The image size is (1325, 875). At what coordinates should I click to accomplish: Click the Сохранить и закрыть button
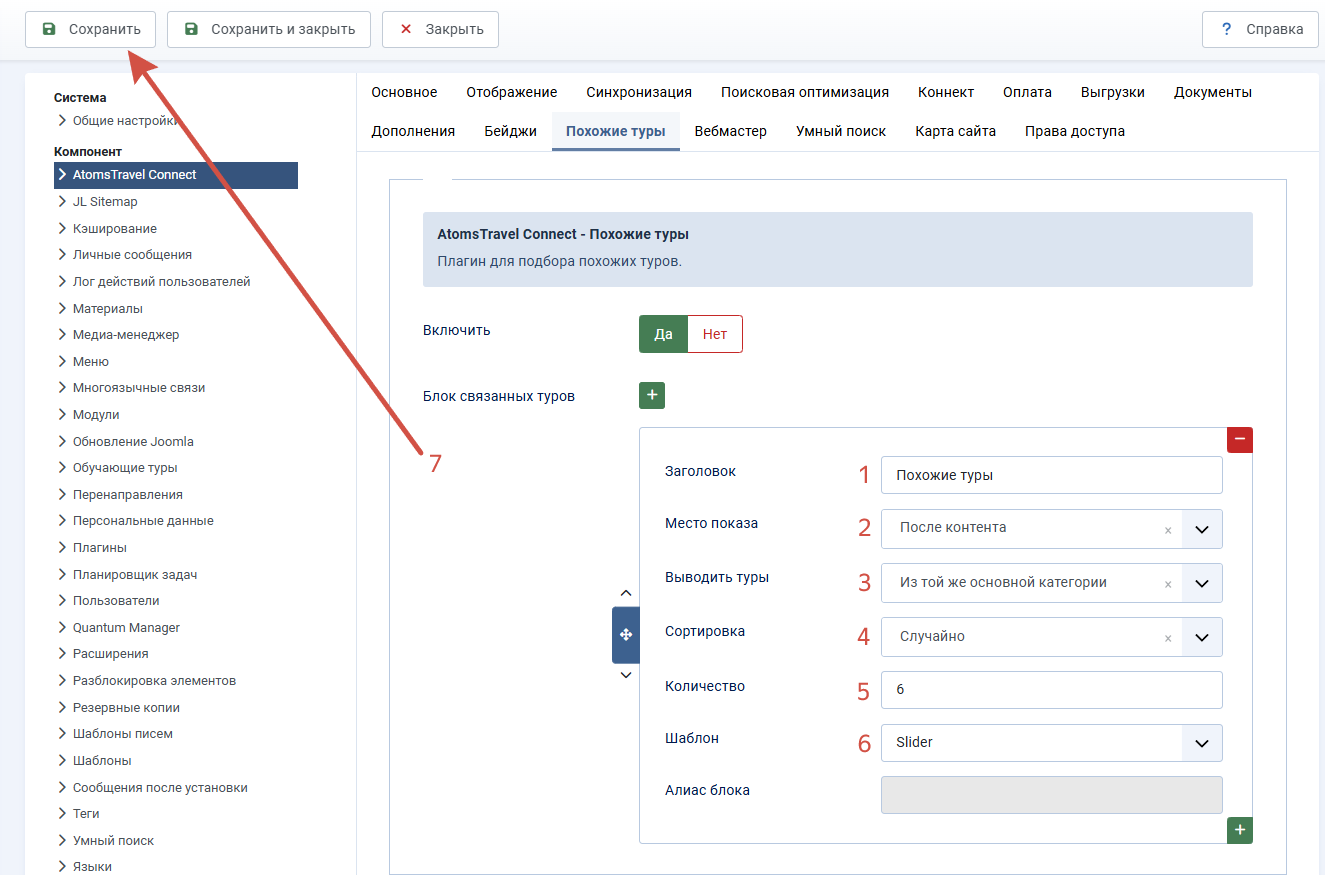pos(269,29)
